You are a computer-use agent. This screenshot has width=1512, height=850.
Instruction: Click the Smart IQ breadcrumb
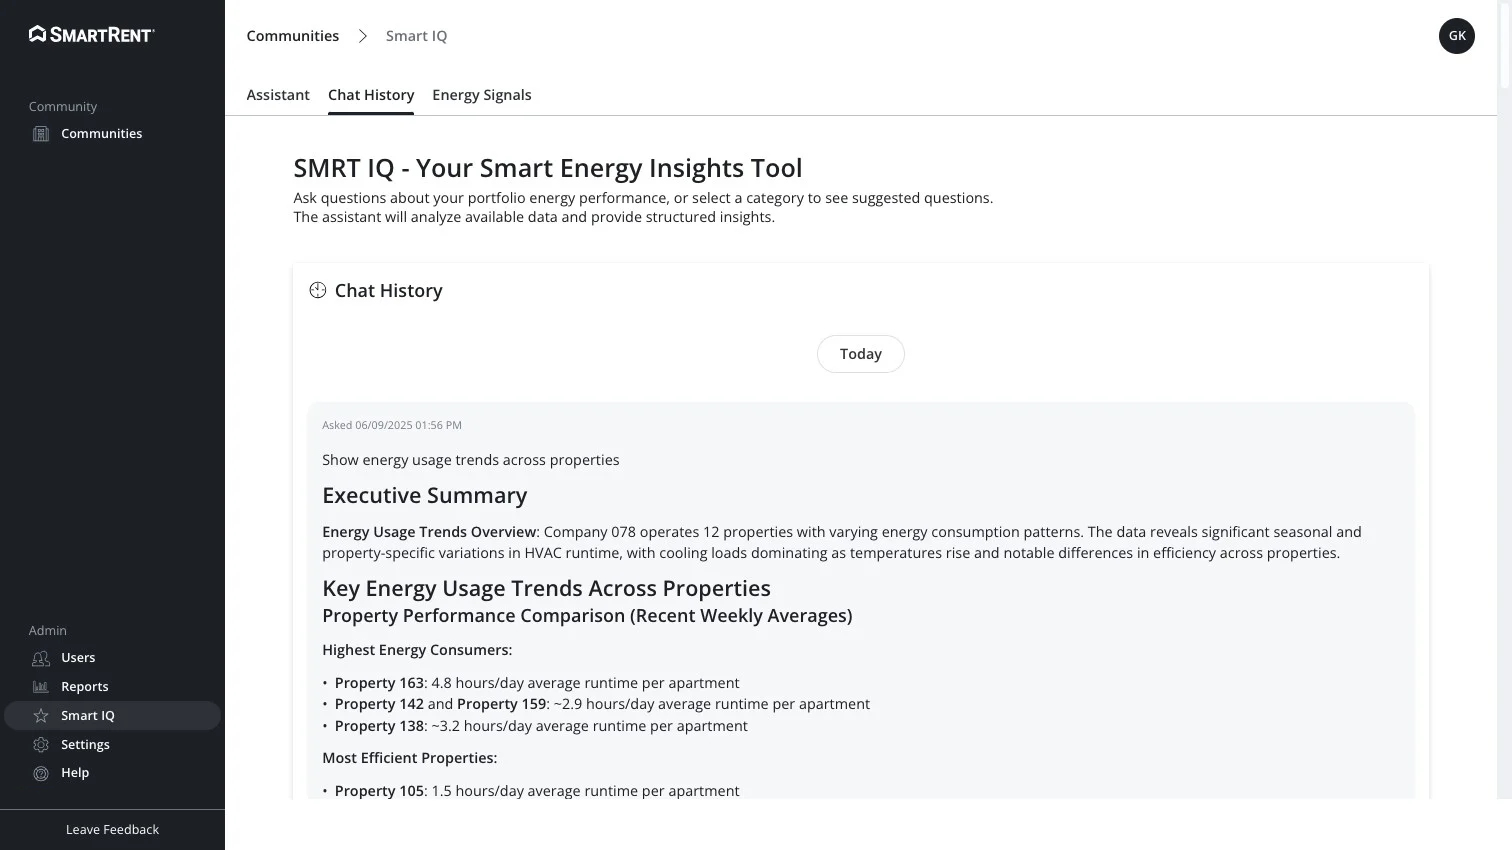[417, 36]
